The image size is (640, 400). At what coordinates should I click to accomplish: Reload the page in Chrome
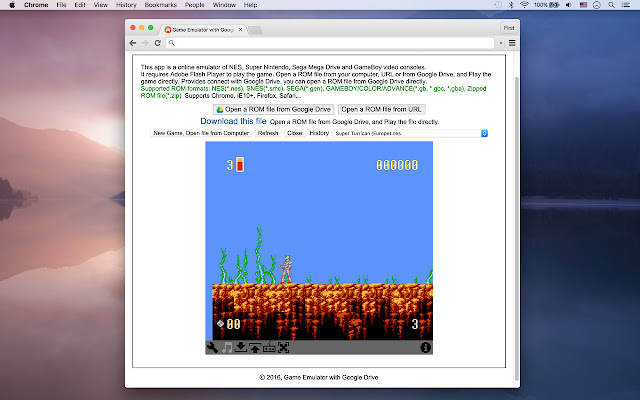tap(158, 43)
